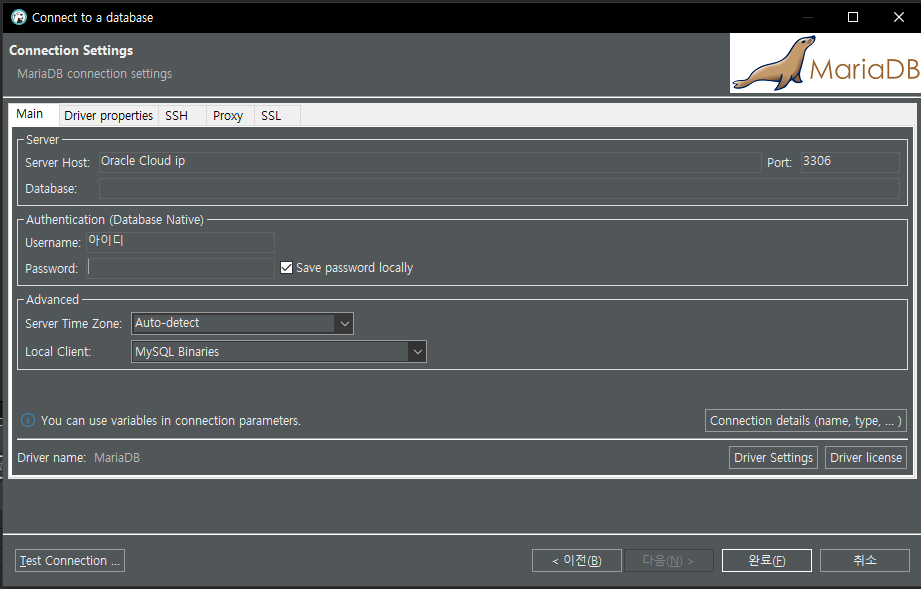View the Driver license
This screenshot has height=589, width=921.
click(x=866, y=457)
